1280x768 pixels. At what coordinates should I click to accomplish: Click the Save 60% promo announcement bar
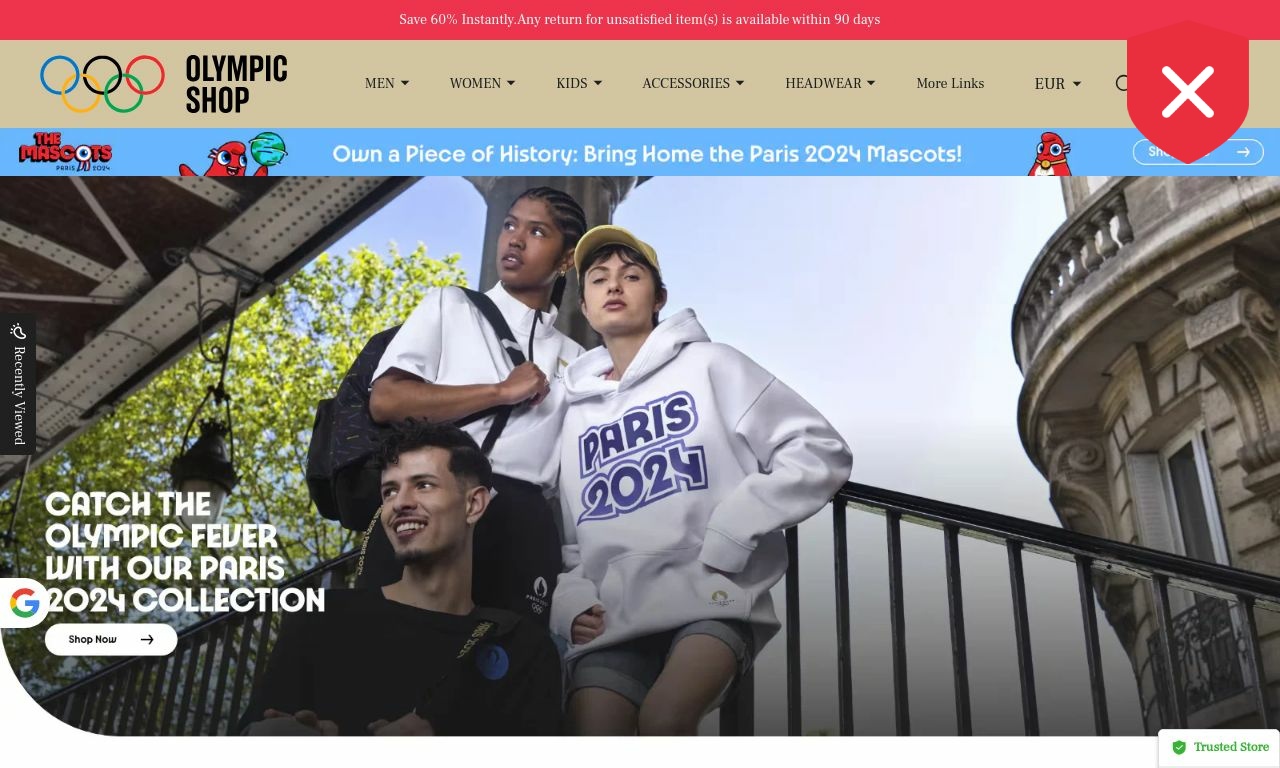click(x=640, y=20)
